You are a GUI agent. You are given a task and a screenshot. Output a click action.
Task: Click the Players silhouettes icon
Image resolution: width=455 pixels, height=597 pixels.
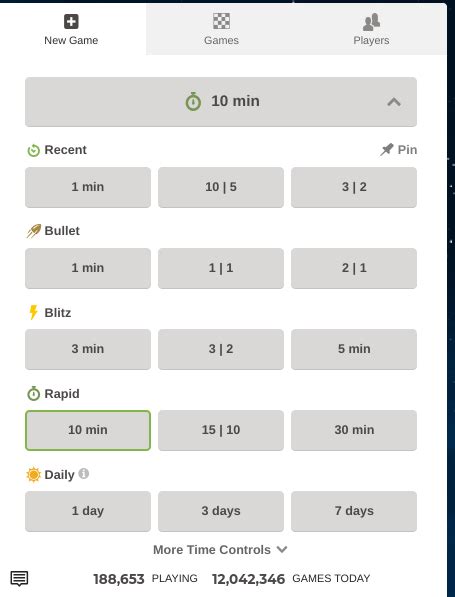(x=371, y=22)
